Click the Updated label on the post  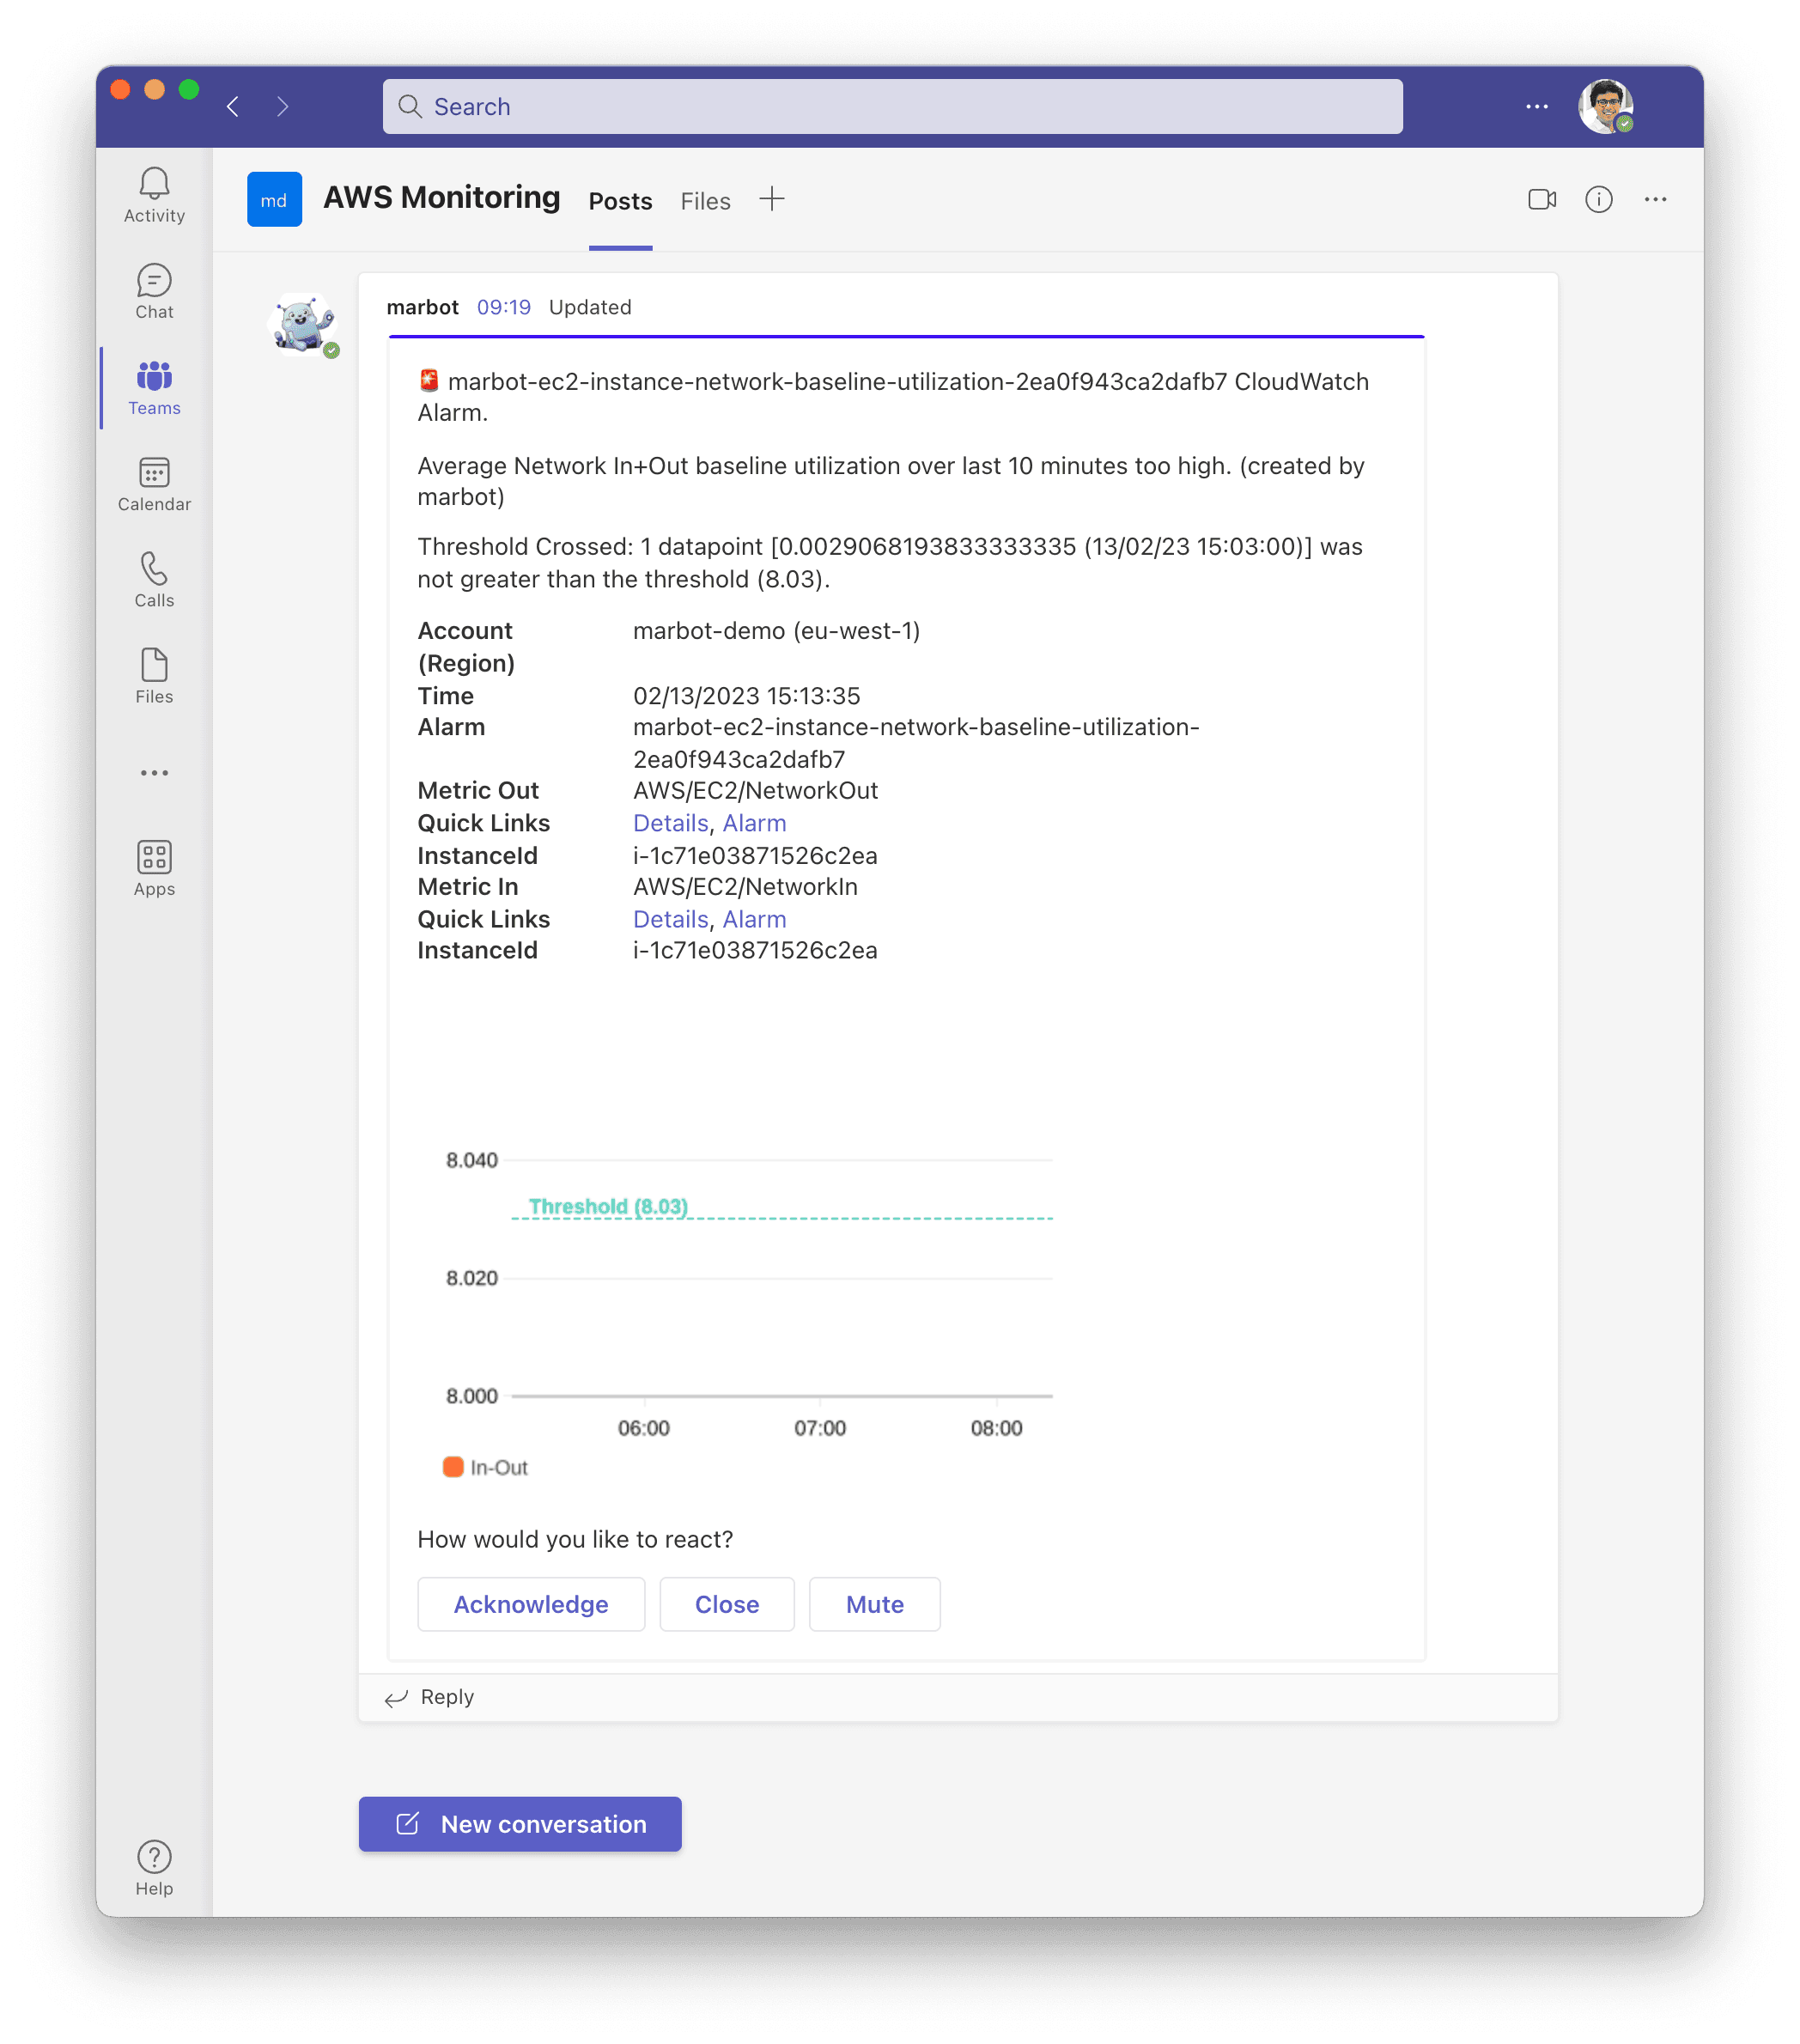pos(590,307)
